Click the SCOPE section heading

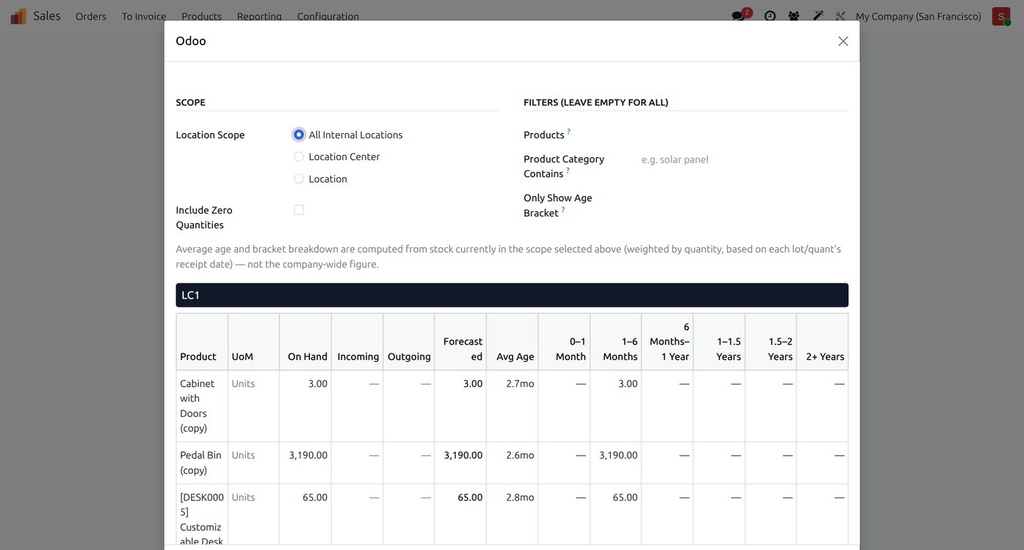pos(191,103)
